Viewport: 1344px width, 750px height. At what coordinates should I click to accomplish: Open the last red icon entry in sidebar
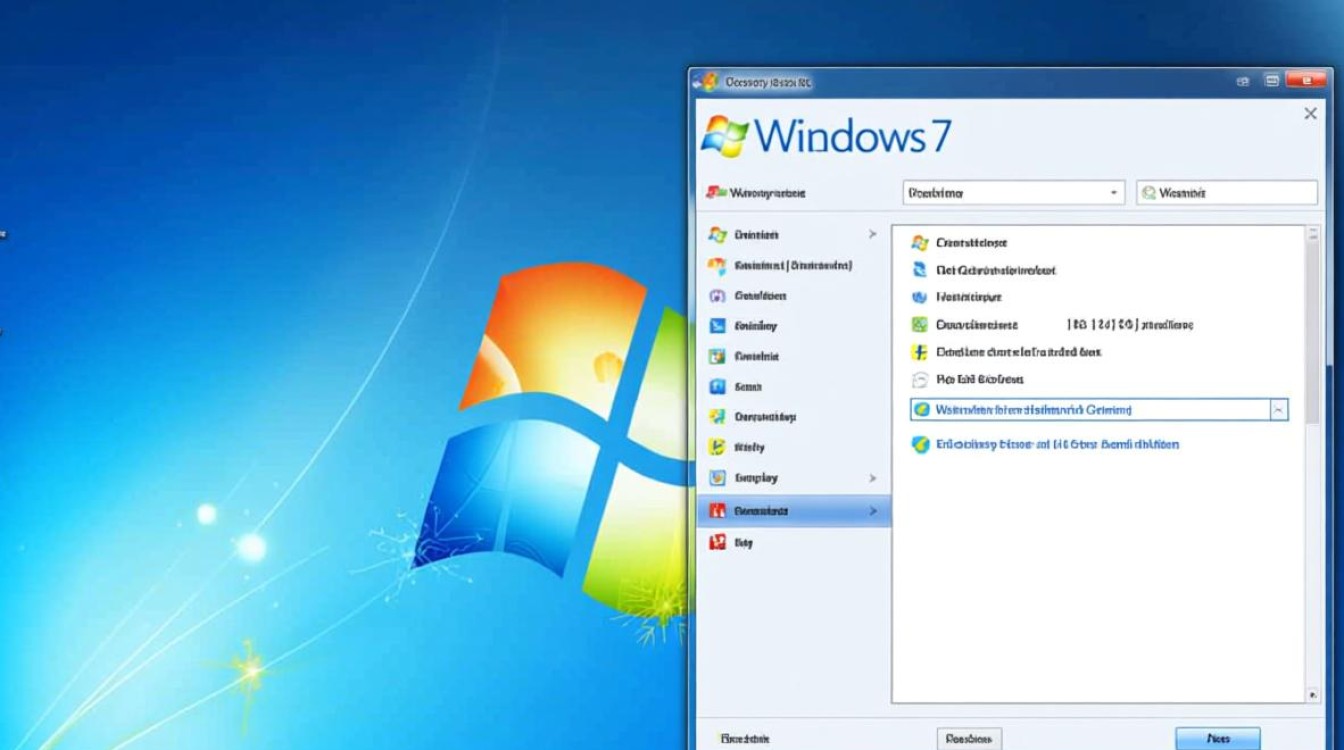(717, 542)
